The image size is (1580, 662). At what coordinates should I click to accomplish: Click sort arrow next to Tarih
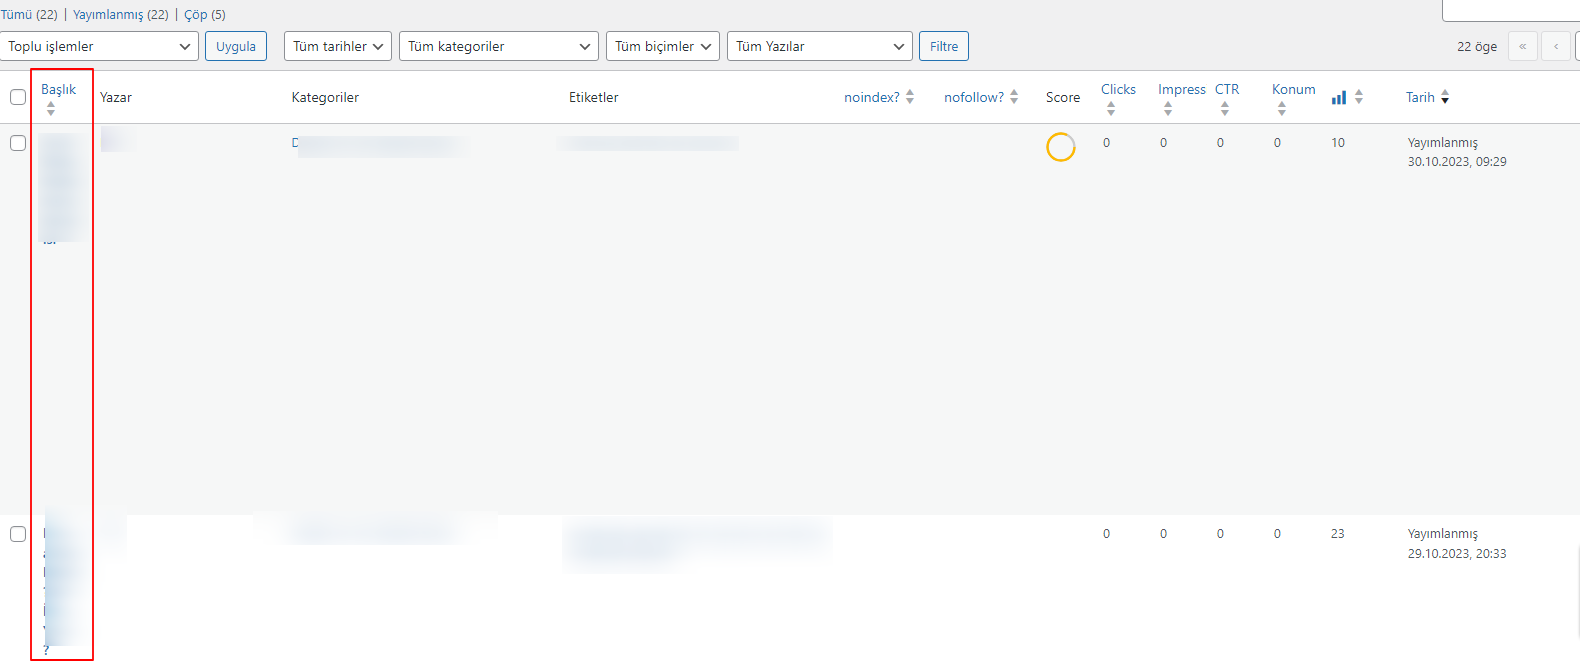click(1445, 97)
